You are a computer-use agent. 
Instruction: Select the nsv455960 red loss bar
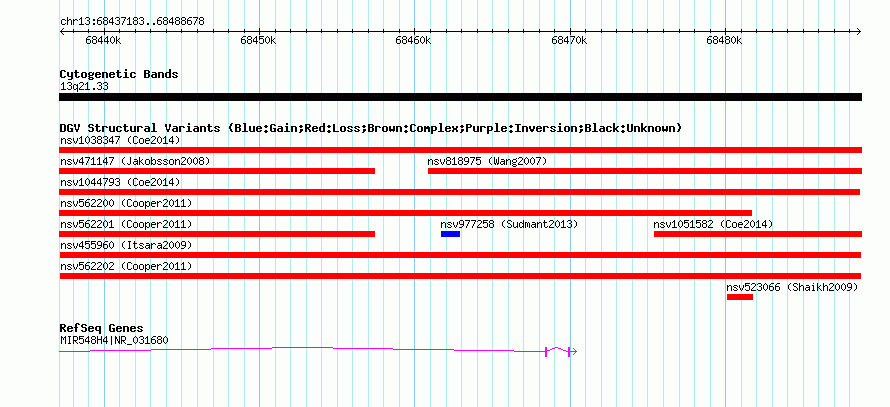coord(460,255)
